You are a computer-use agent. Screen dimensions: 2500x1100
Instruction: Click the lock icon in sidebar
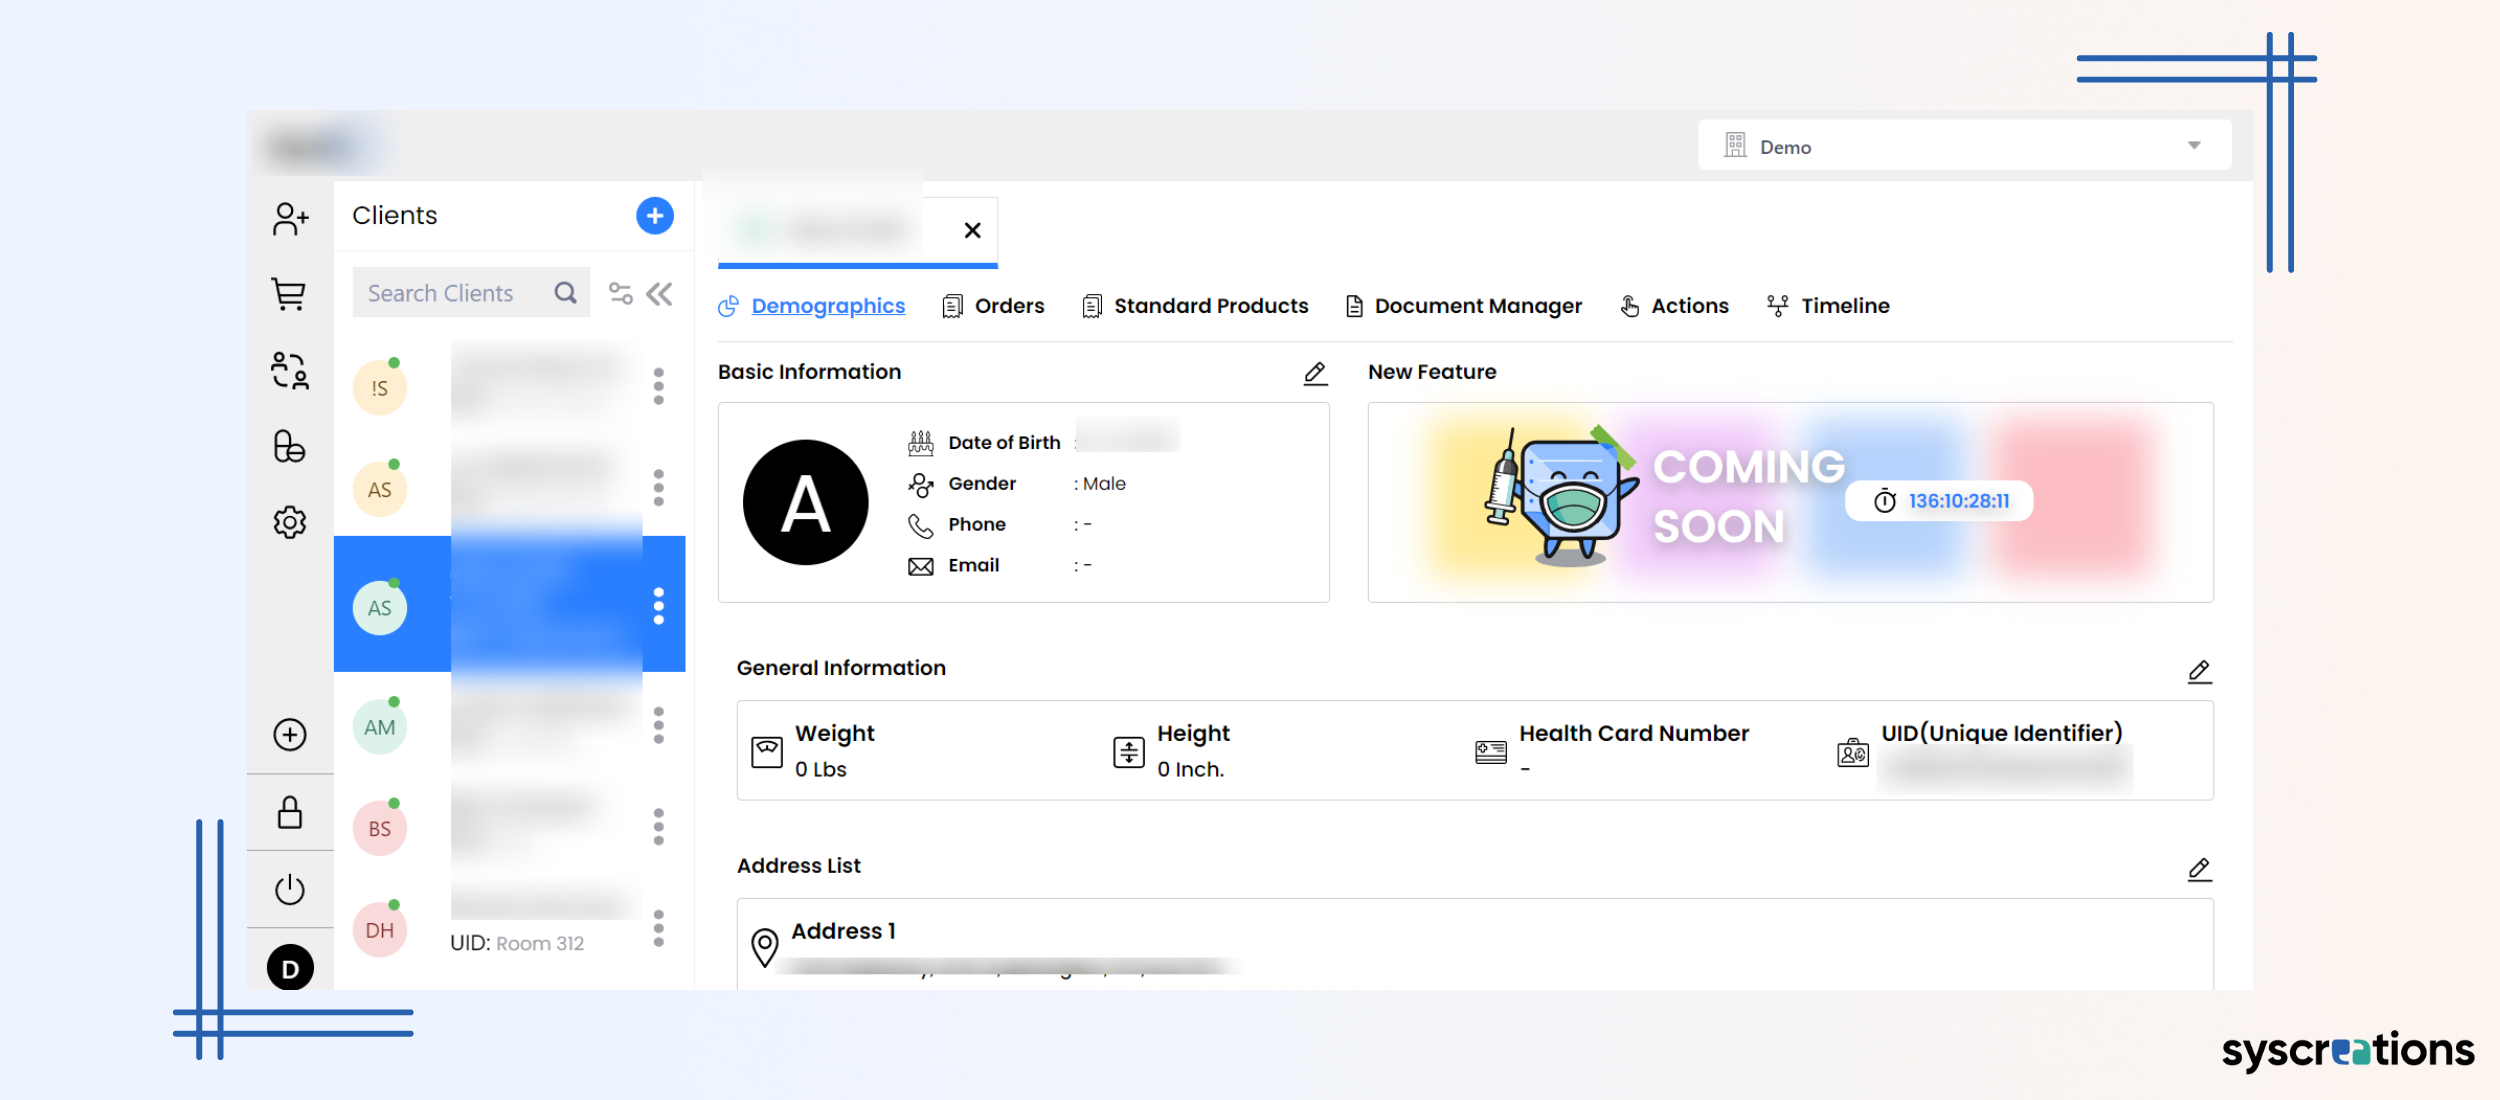[290, 812]
